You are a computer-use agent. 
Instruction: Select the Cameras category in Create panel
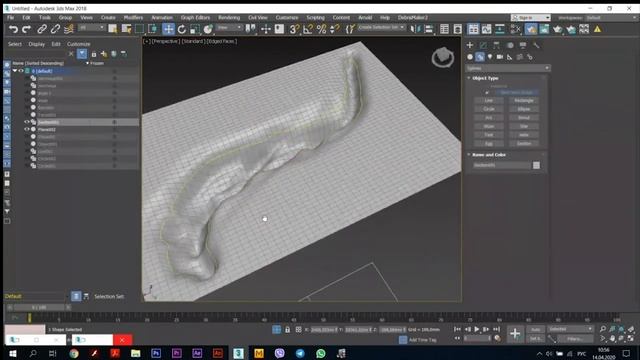pyautogui.click(x=500, y=57)
